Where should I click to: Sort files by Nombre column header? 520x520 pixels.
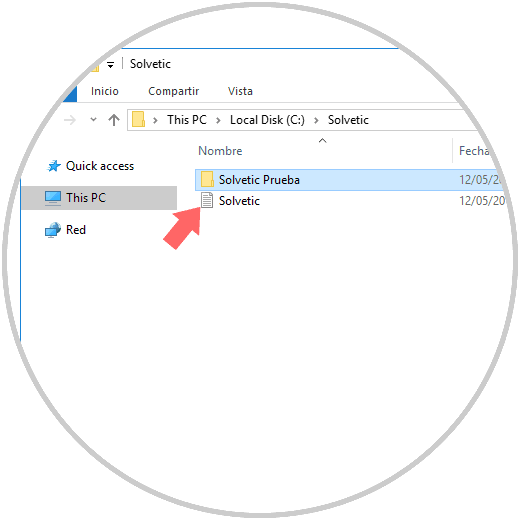220,151
